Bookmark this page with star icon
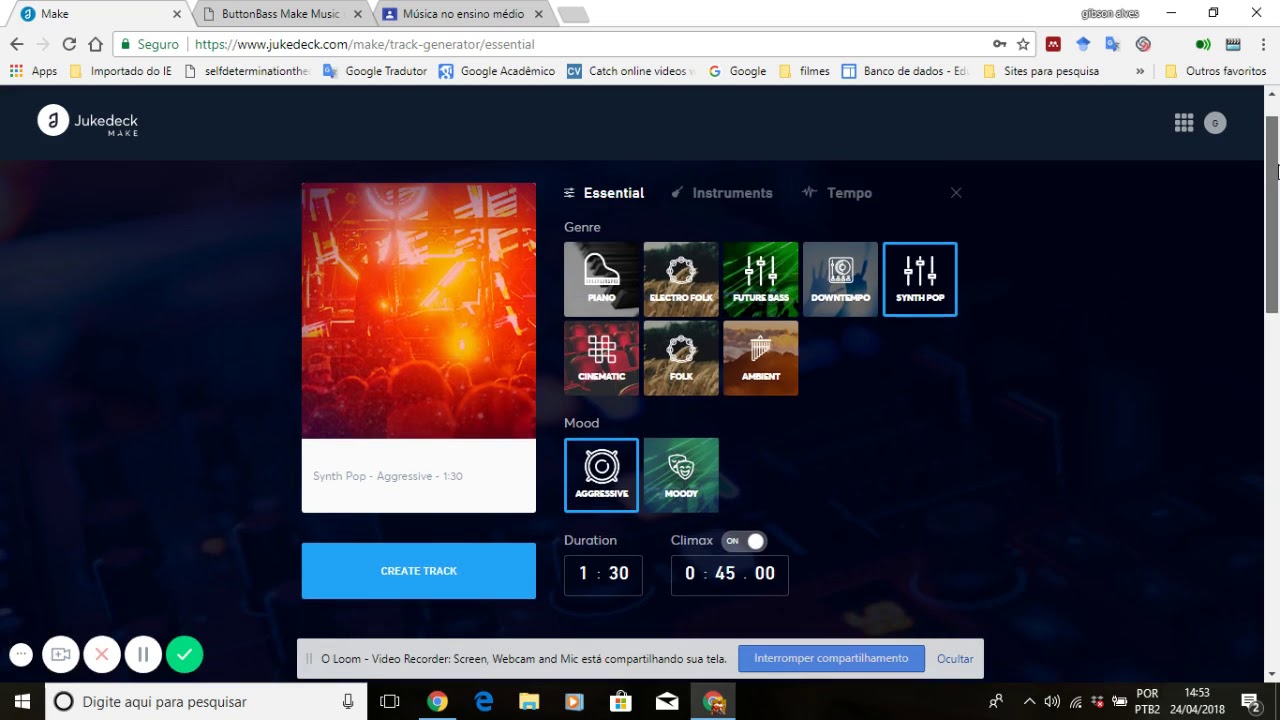1280x720 pixels. 1023,44
